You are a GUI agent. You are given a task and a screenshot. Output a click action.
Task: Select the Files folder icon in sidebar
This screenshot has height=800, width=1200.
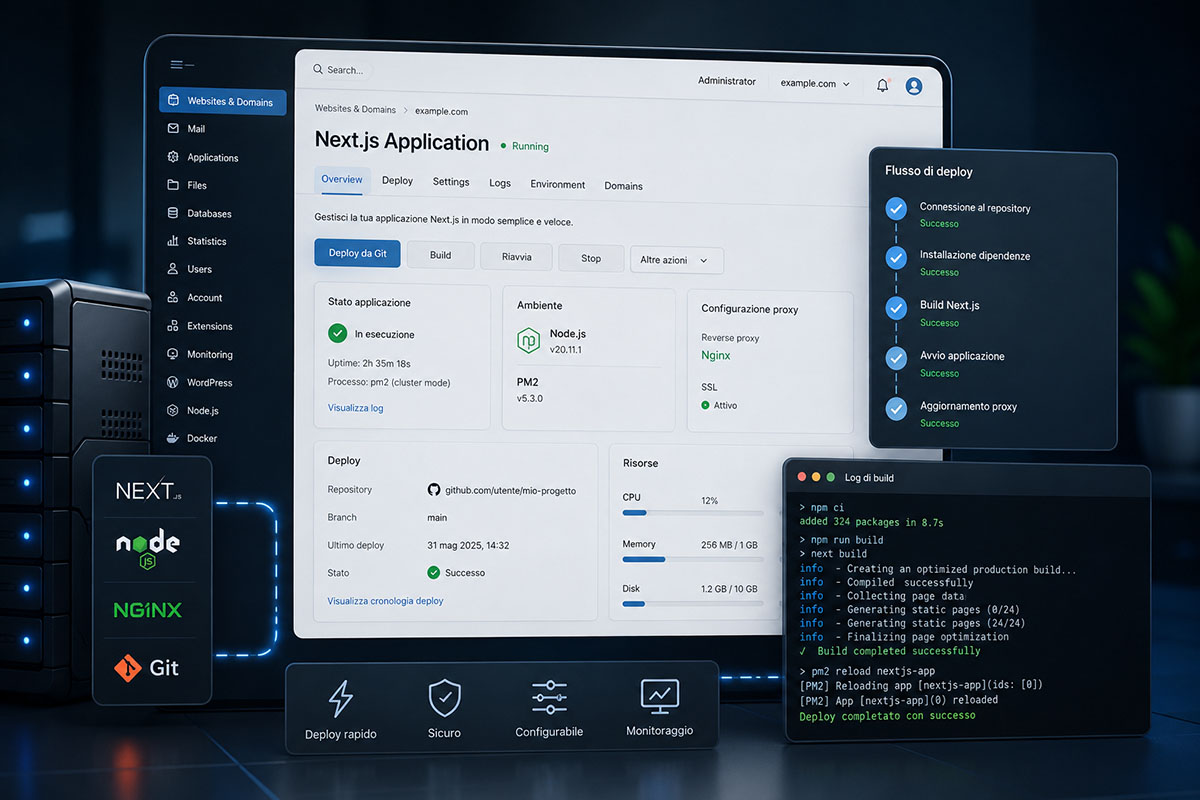[x=173, y=185]
